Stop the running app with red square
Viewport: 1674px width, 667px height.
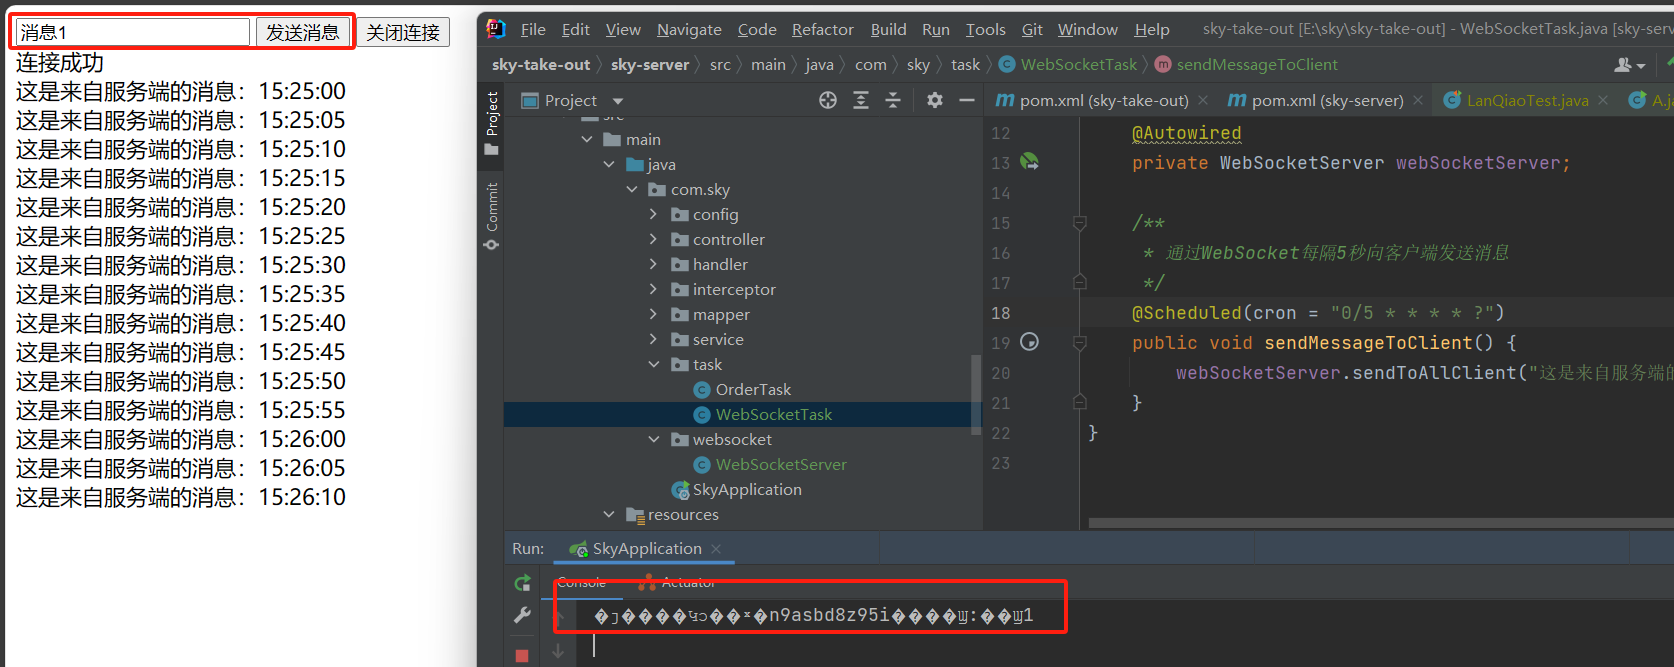(x=522, y=655)
